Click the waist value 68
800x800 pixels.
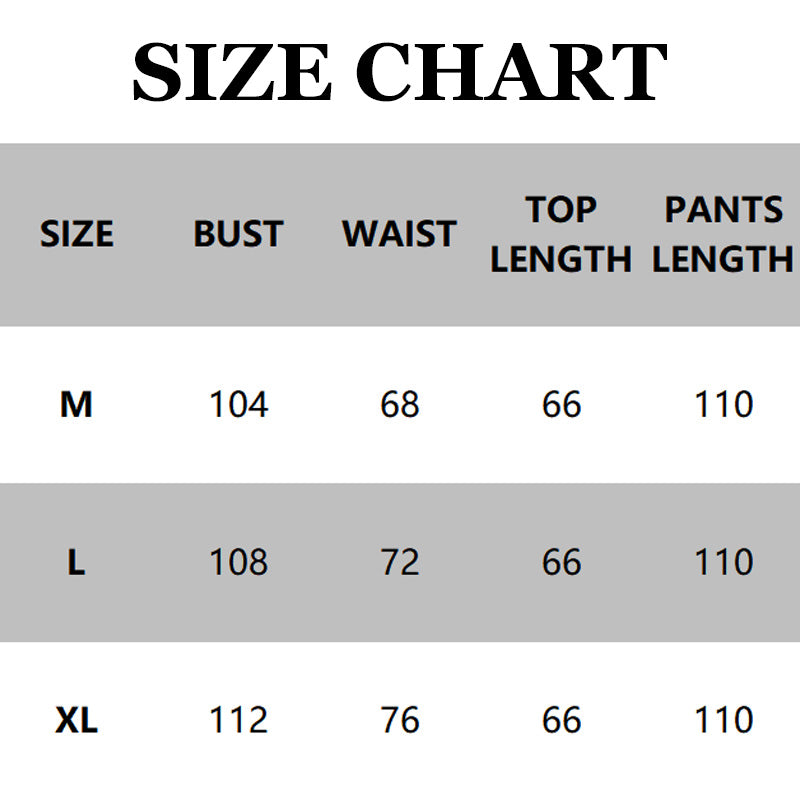coord(400,405)
